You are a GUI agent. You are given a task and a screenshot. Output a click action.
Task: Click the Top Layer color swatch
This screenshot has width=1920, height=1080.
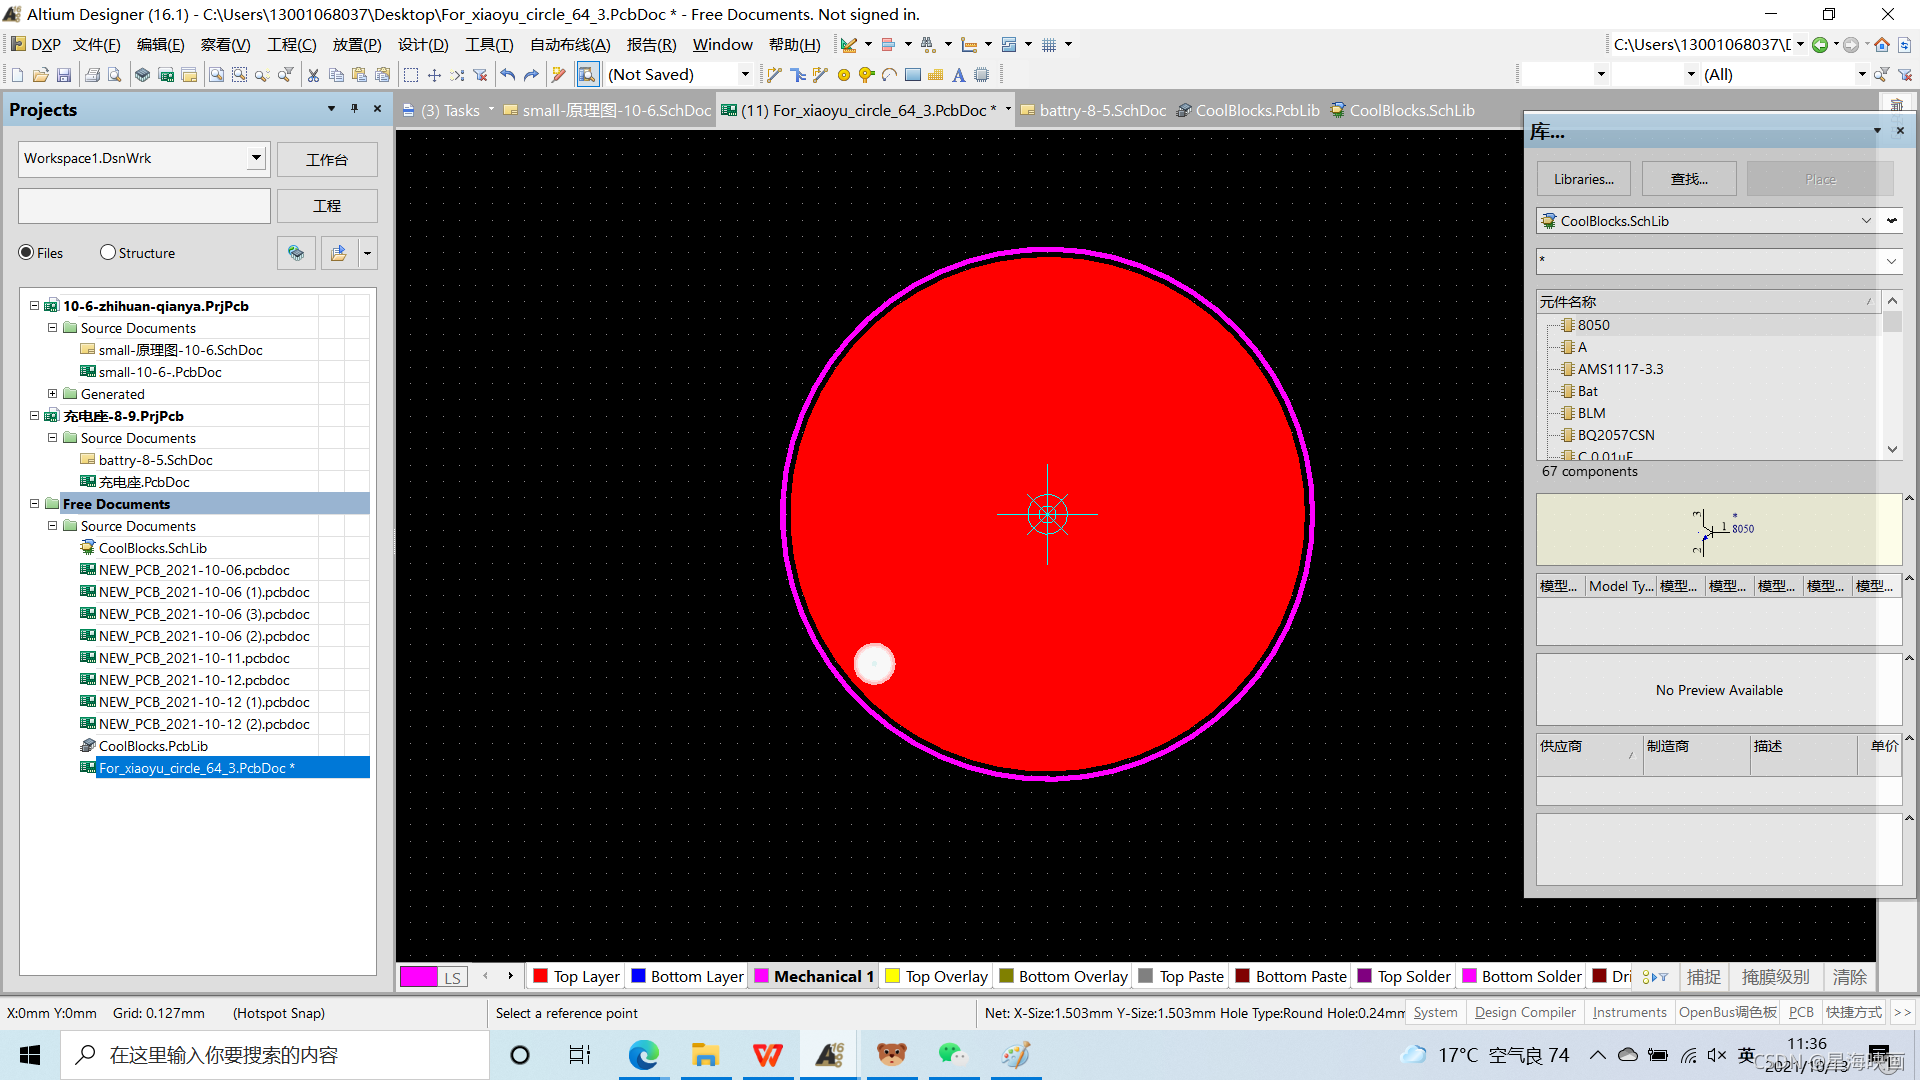tap(541, 977)
